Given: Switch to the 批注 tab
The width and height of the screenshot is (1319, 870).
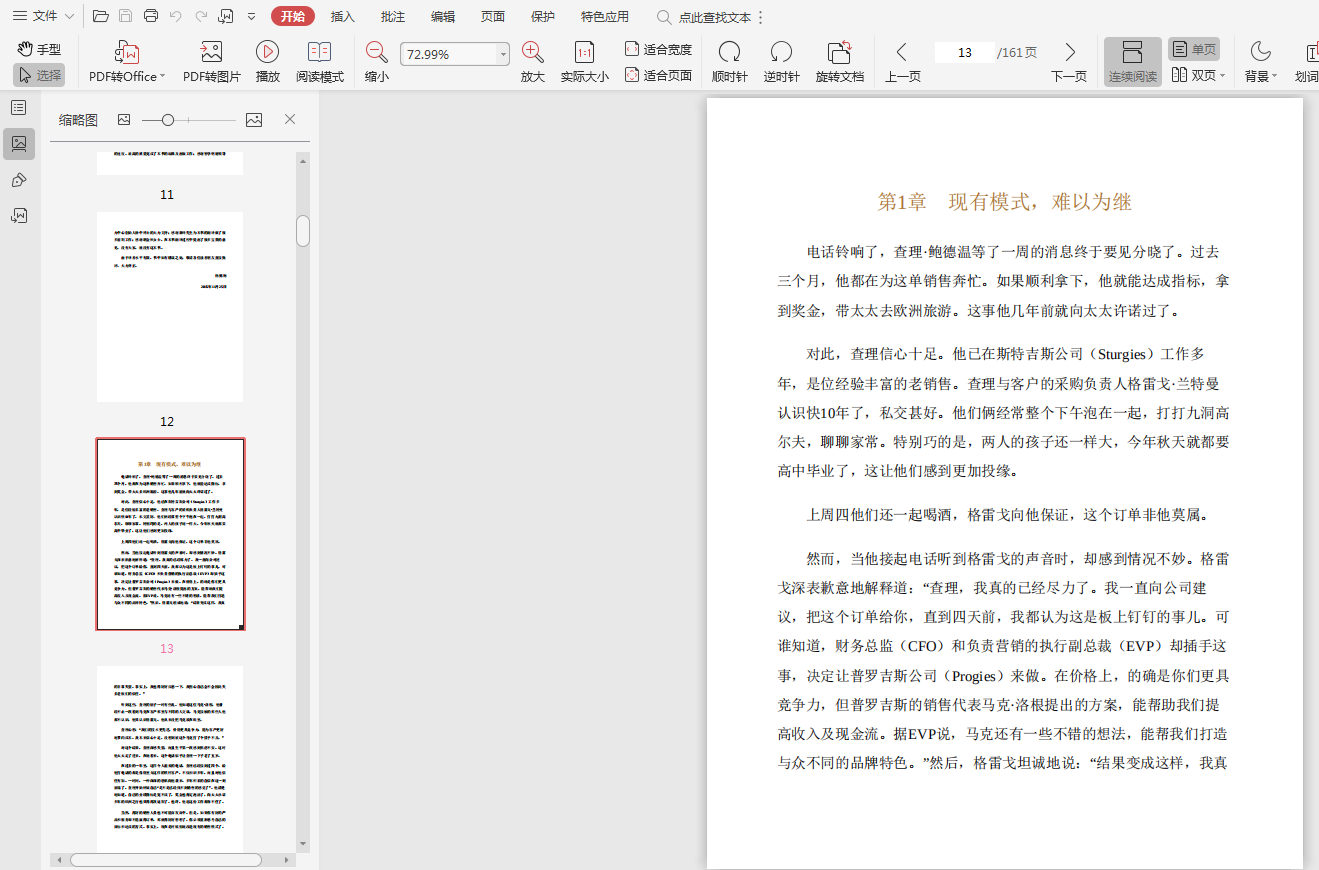Looking at the screenshot, I should [x=393, y=17].
